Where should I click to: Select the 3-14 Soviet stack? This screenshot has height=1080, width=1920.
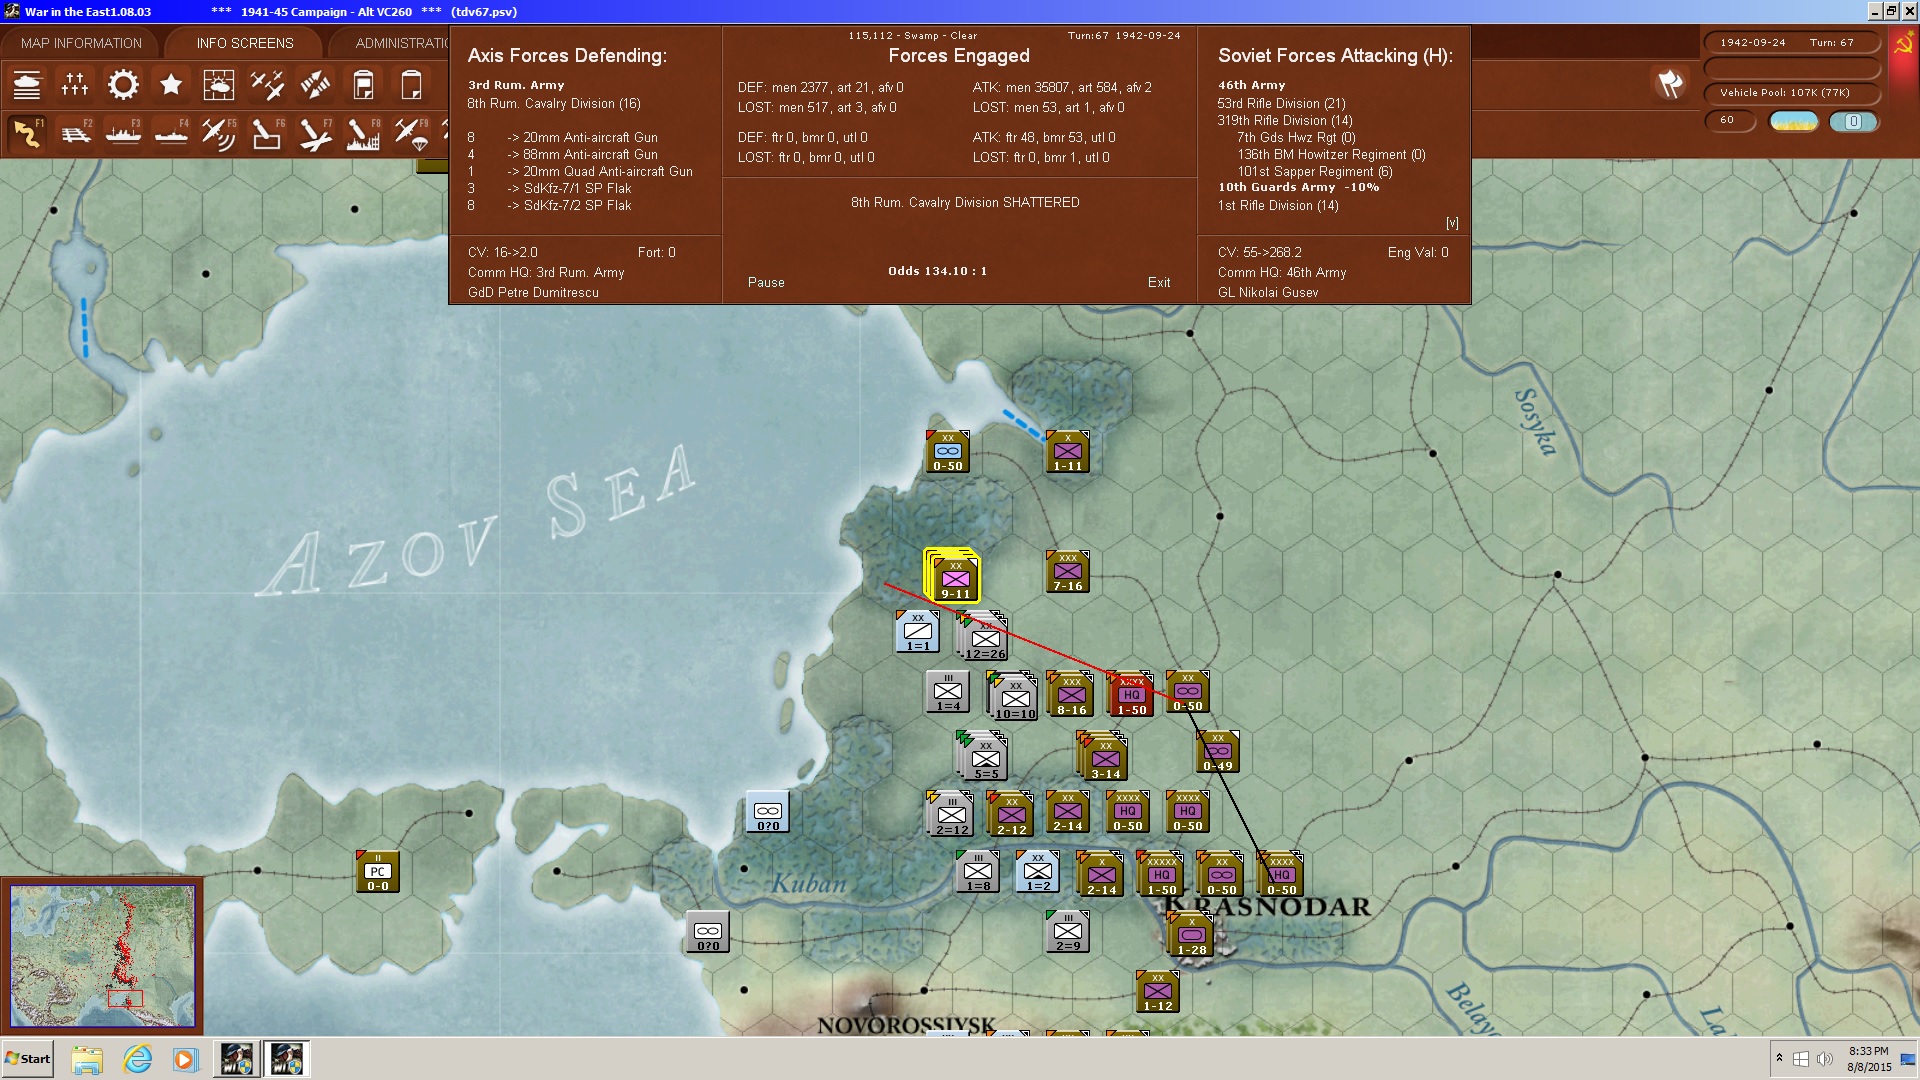[x=1104, y=757]
